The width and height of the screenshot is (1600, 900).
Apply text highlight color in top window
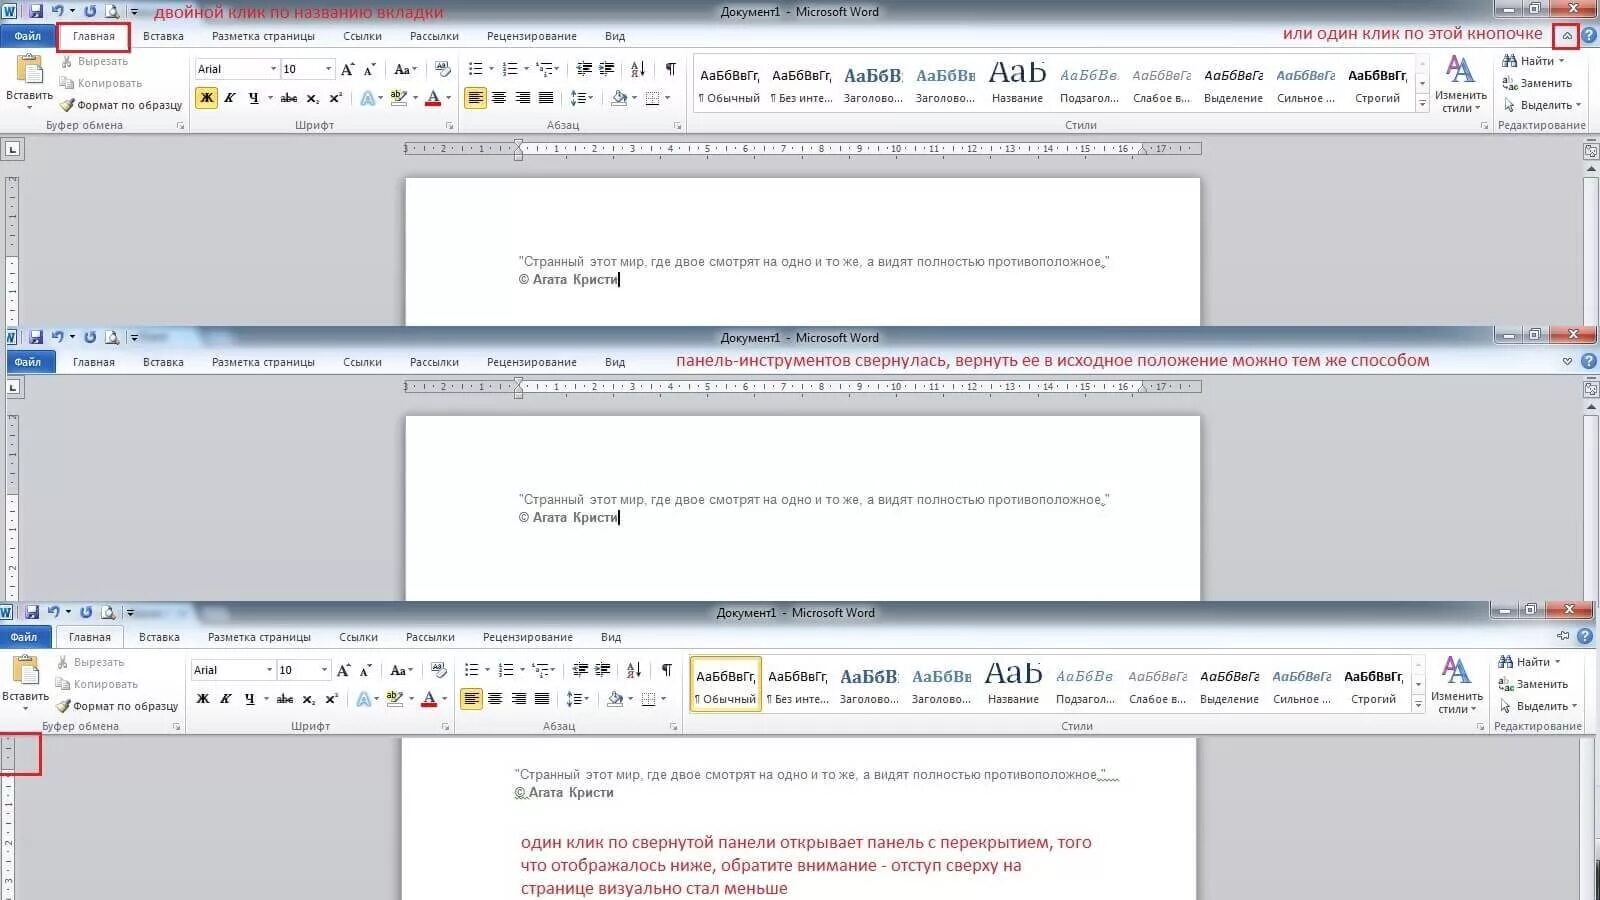pyautogui.click(x=398, y=98)
